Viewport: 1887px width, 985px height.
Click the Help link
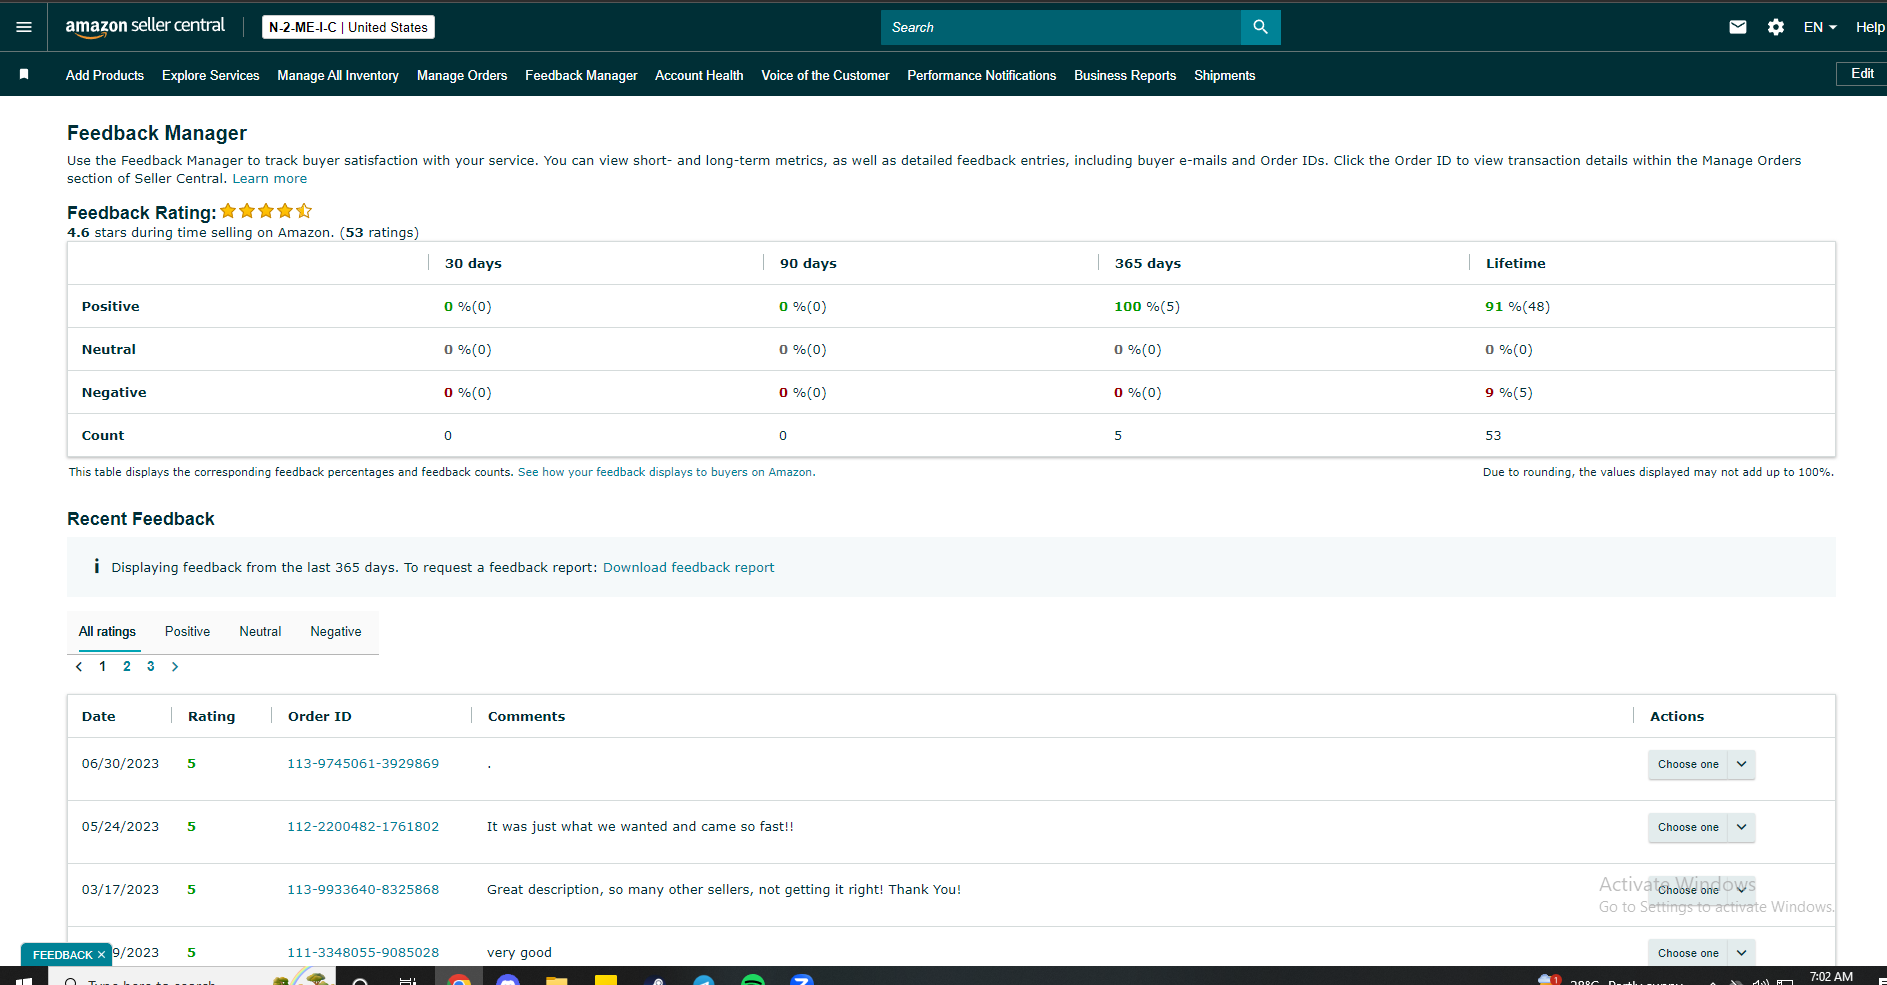pos(1870,27)
